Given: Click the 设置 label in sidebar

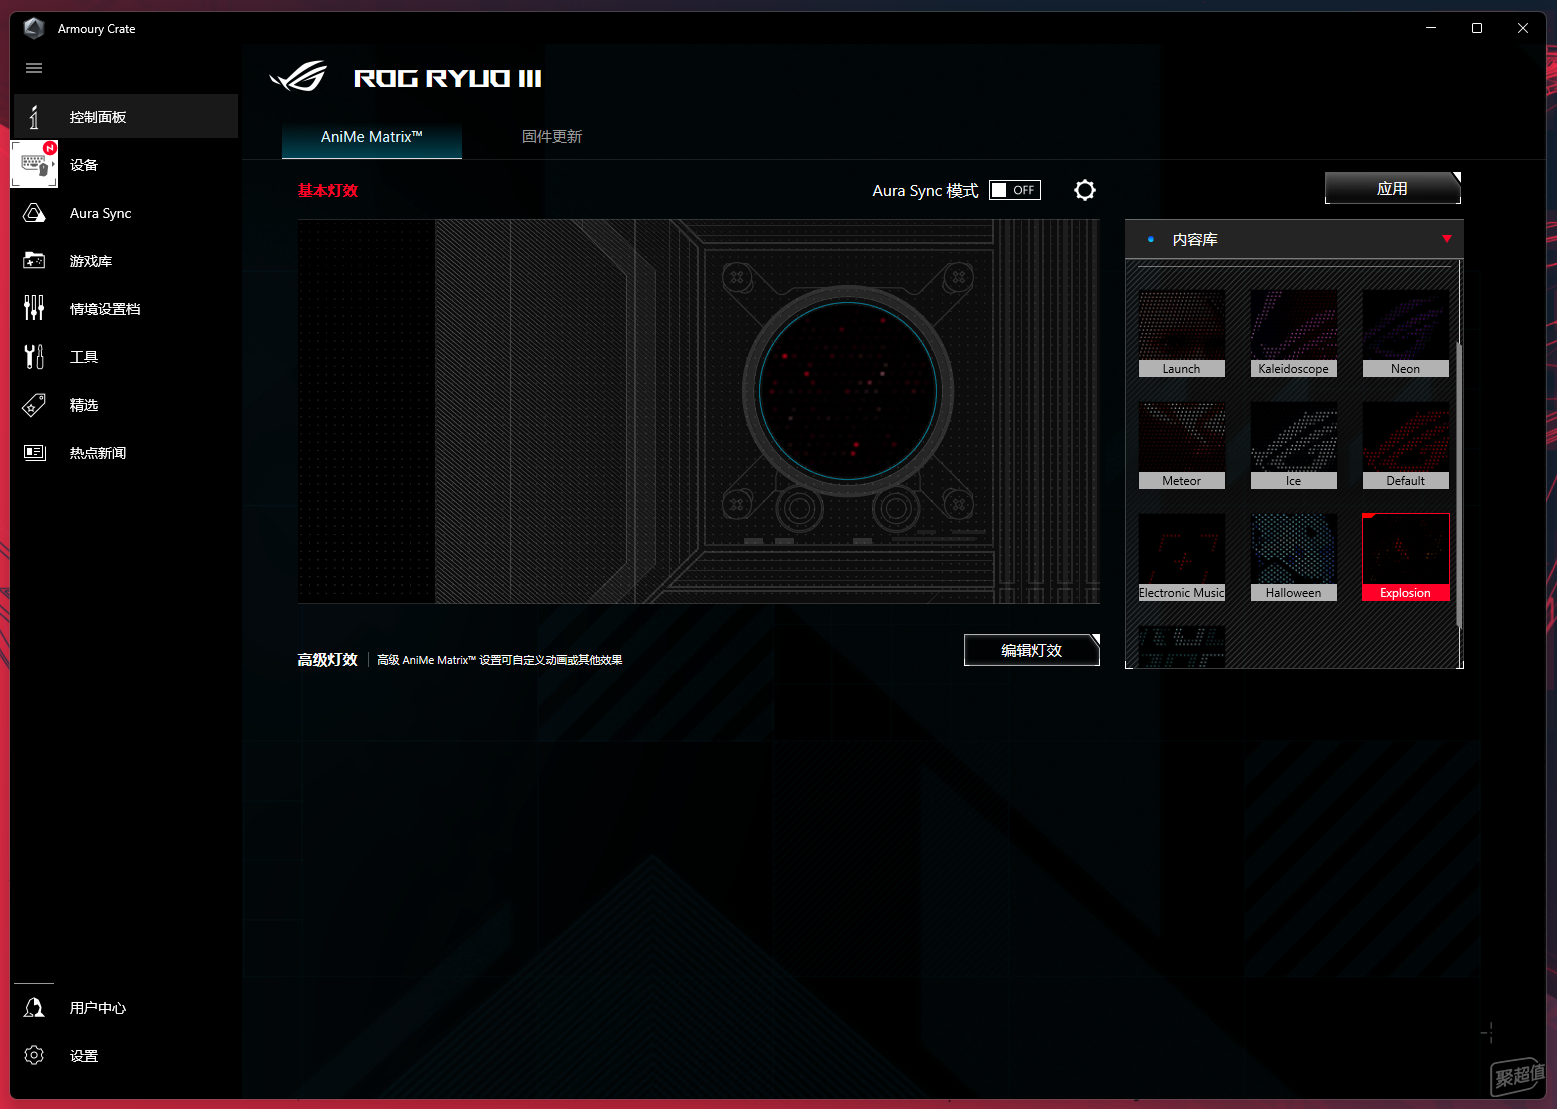Looking at the screenshot, I should click(x=84, y=1056).
